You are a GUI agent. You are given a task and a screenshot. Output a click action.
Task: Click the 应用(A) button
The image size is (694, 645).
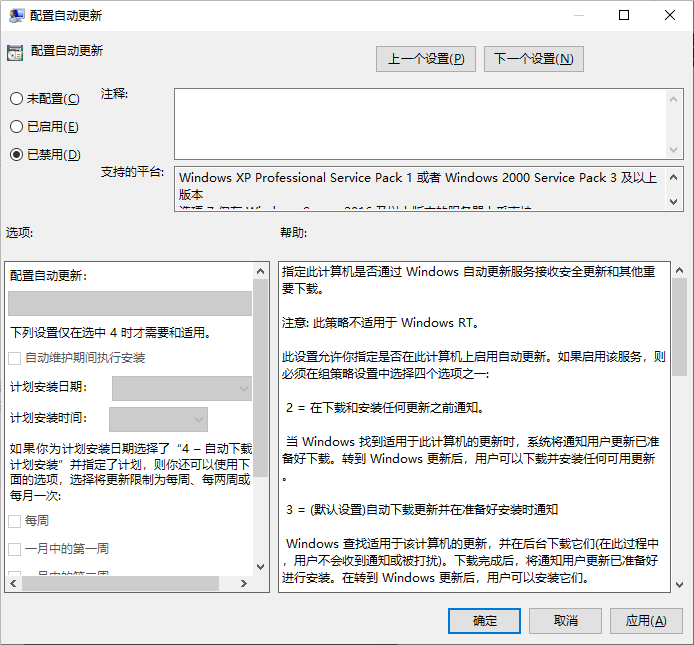pos(646,621)
